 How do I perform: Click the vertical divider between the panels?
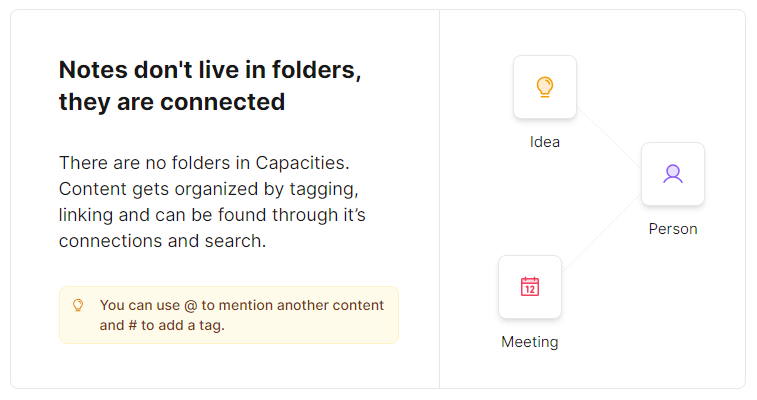(439, 200)
